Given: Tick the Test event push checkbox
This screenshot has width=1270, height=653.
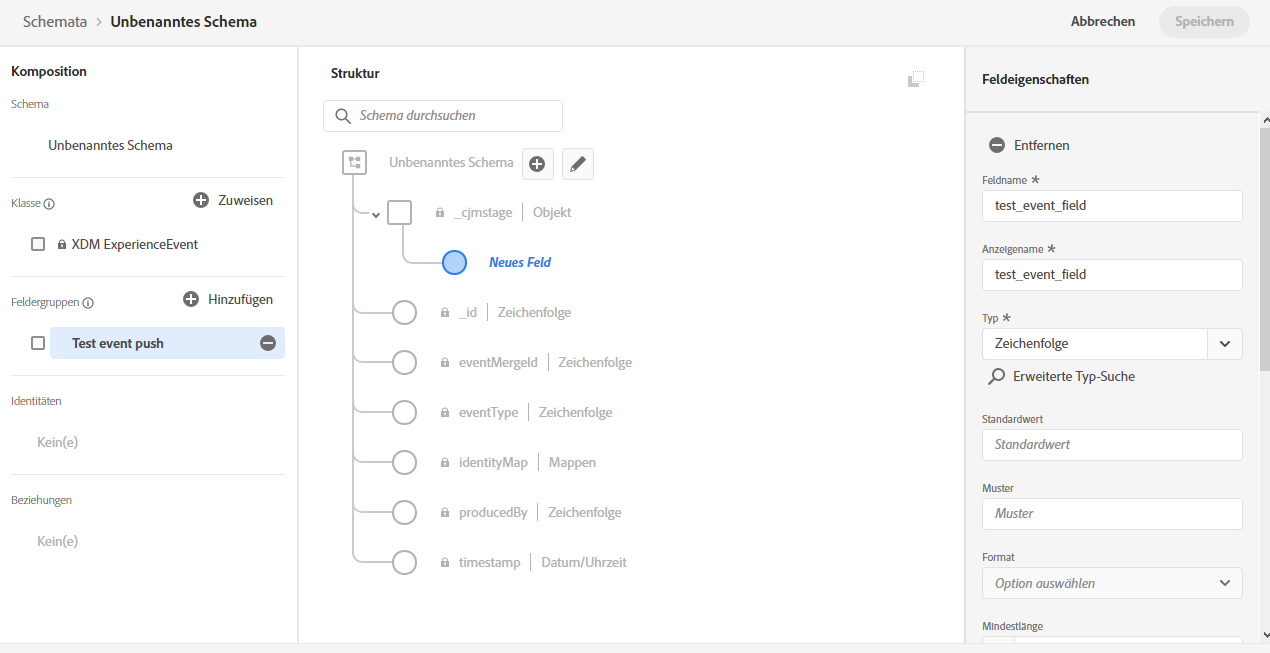Looking at the screenshot, I should tap(38, 343).
